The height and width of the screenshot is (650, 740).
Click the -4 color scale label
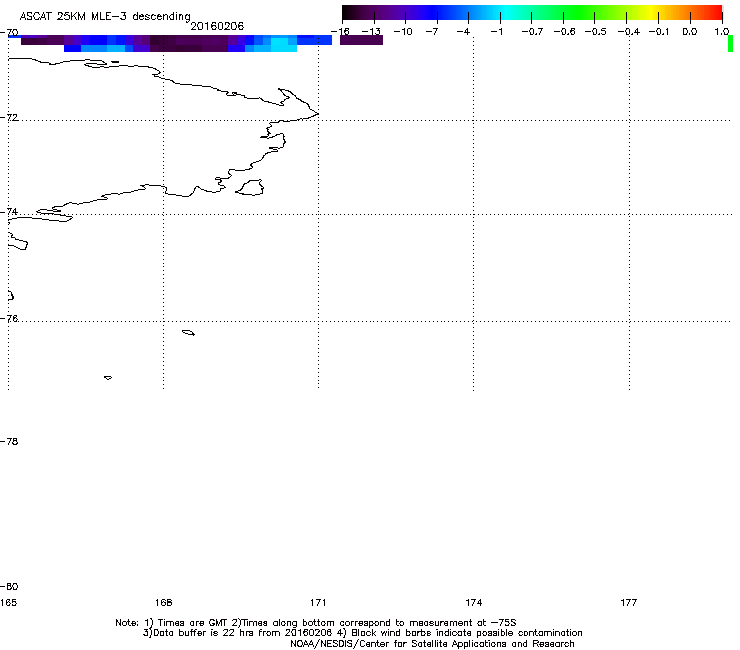(463, 32)
